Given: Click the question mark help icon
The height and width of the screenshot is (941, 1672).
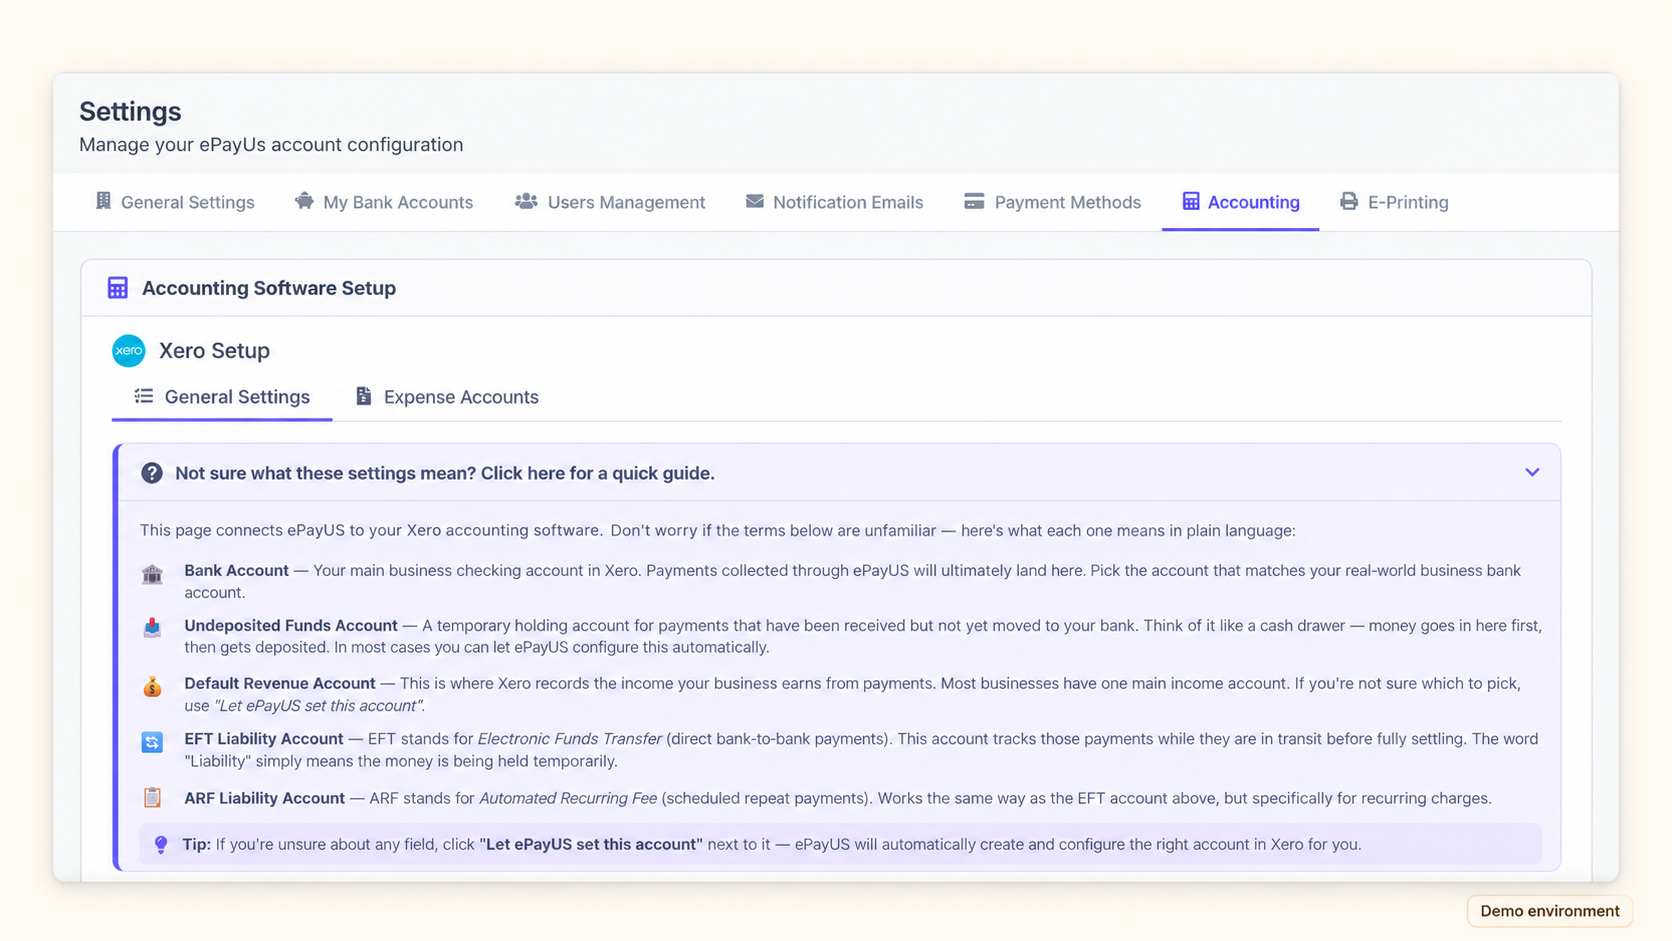Looking at the screenshot, I should tap(152, 473).
